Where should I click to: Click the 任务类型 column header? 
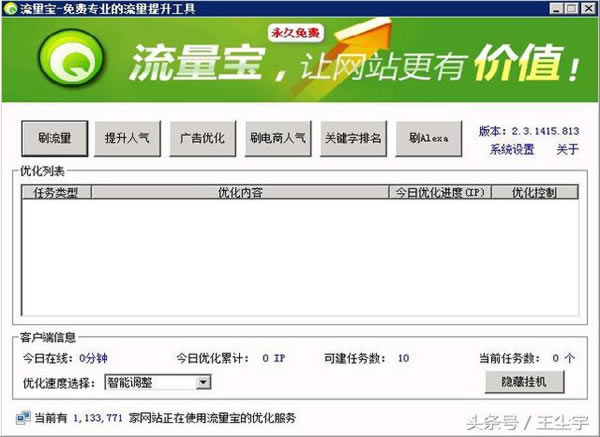click(x=56, y=192)
